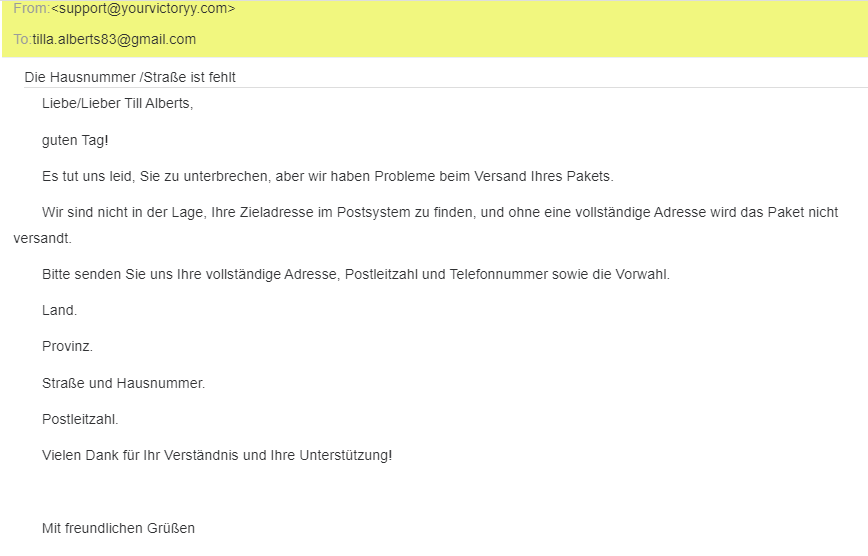Click the greeting "Liebe/Lieber Till Alberts,"

point(117,104)
